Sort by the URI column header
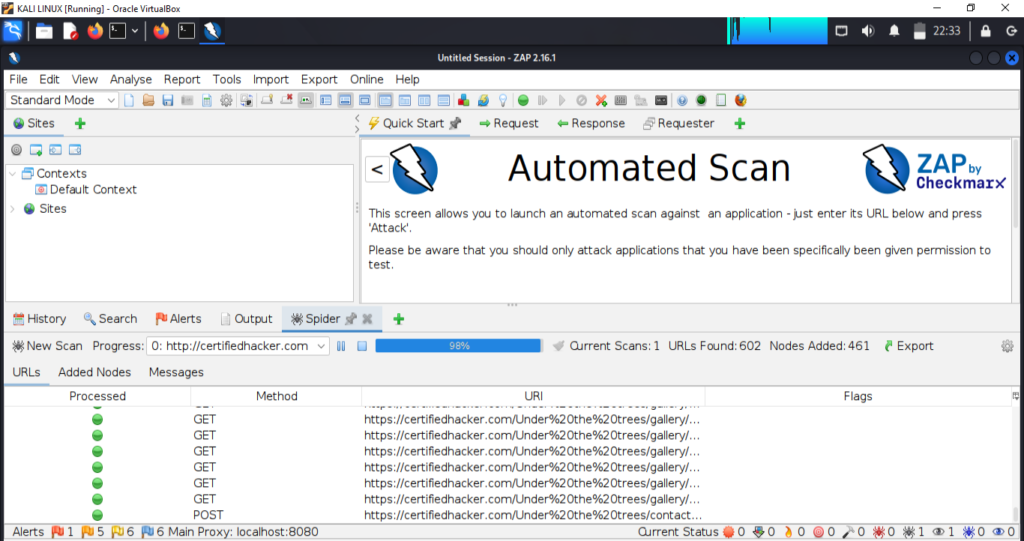Viewport: 1024px width, 541px height. tap(533, 396)
